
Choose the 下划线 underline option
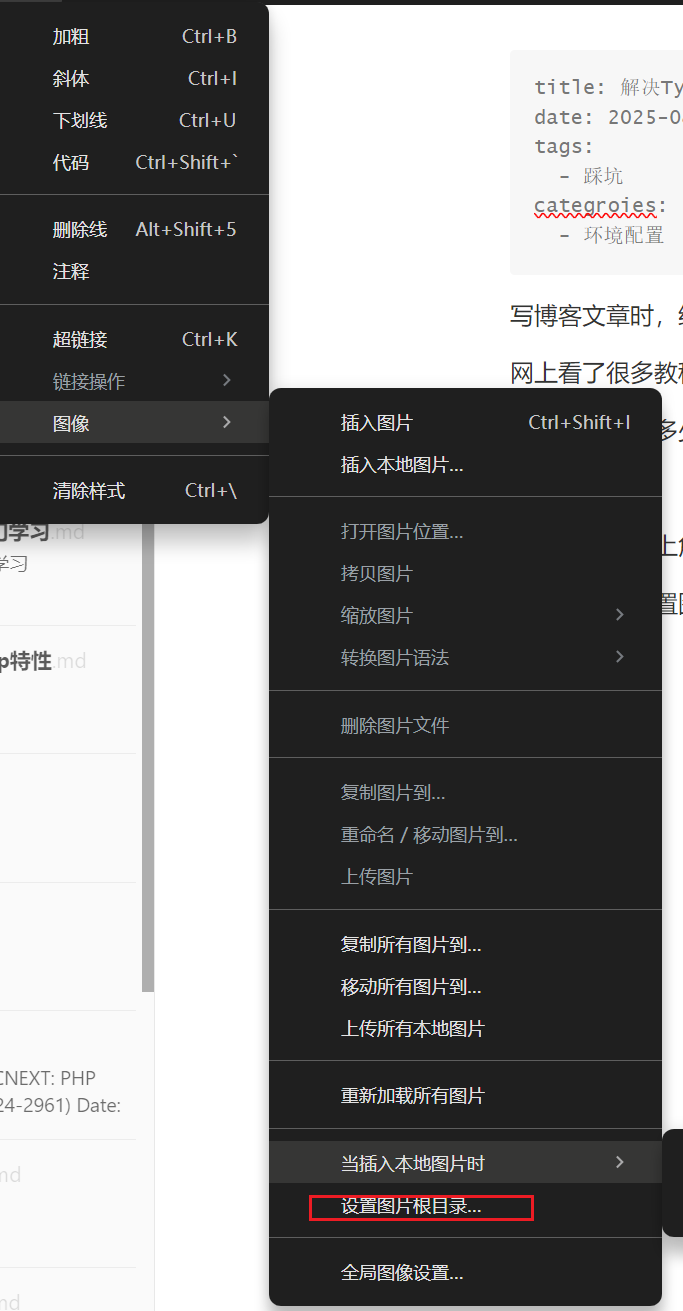tap(80, 121)
